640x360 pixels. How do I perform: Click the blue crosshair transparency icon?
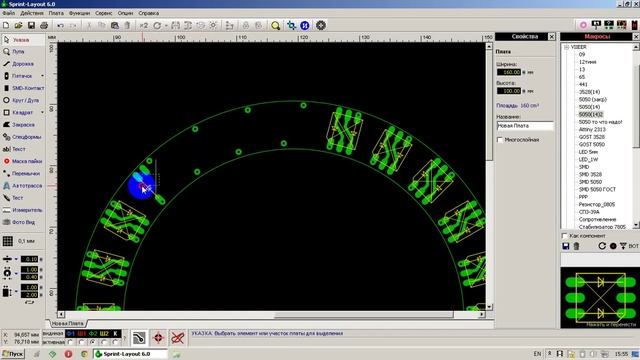(x=291, y=25)
